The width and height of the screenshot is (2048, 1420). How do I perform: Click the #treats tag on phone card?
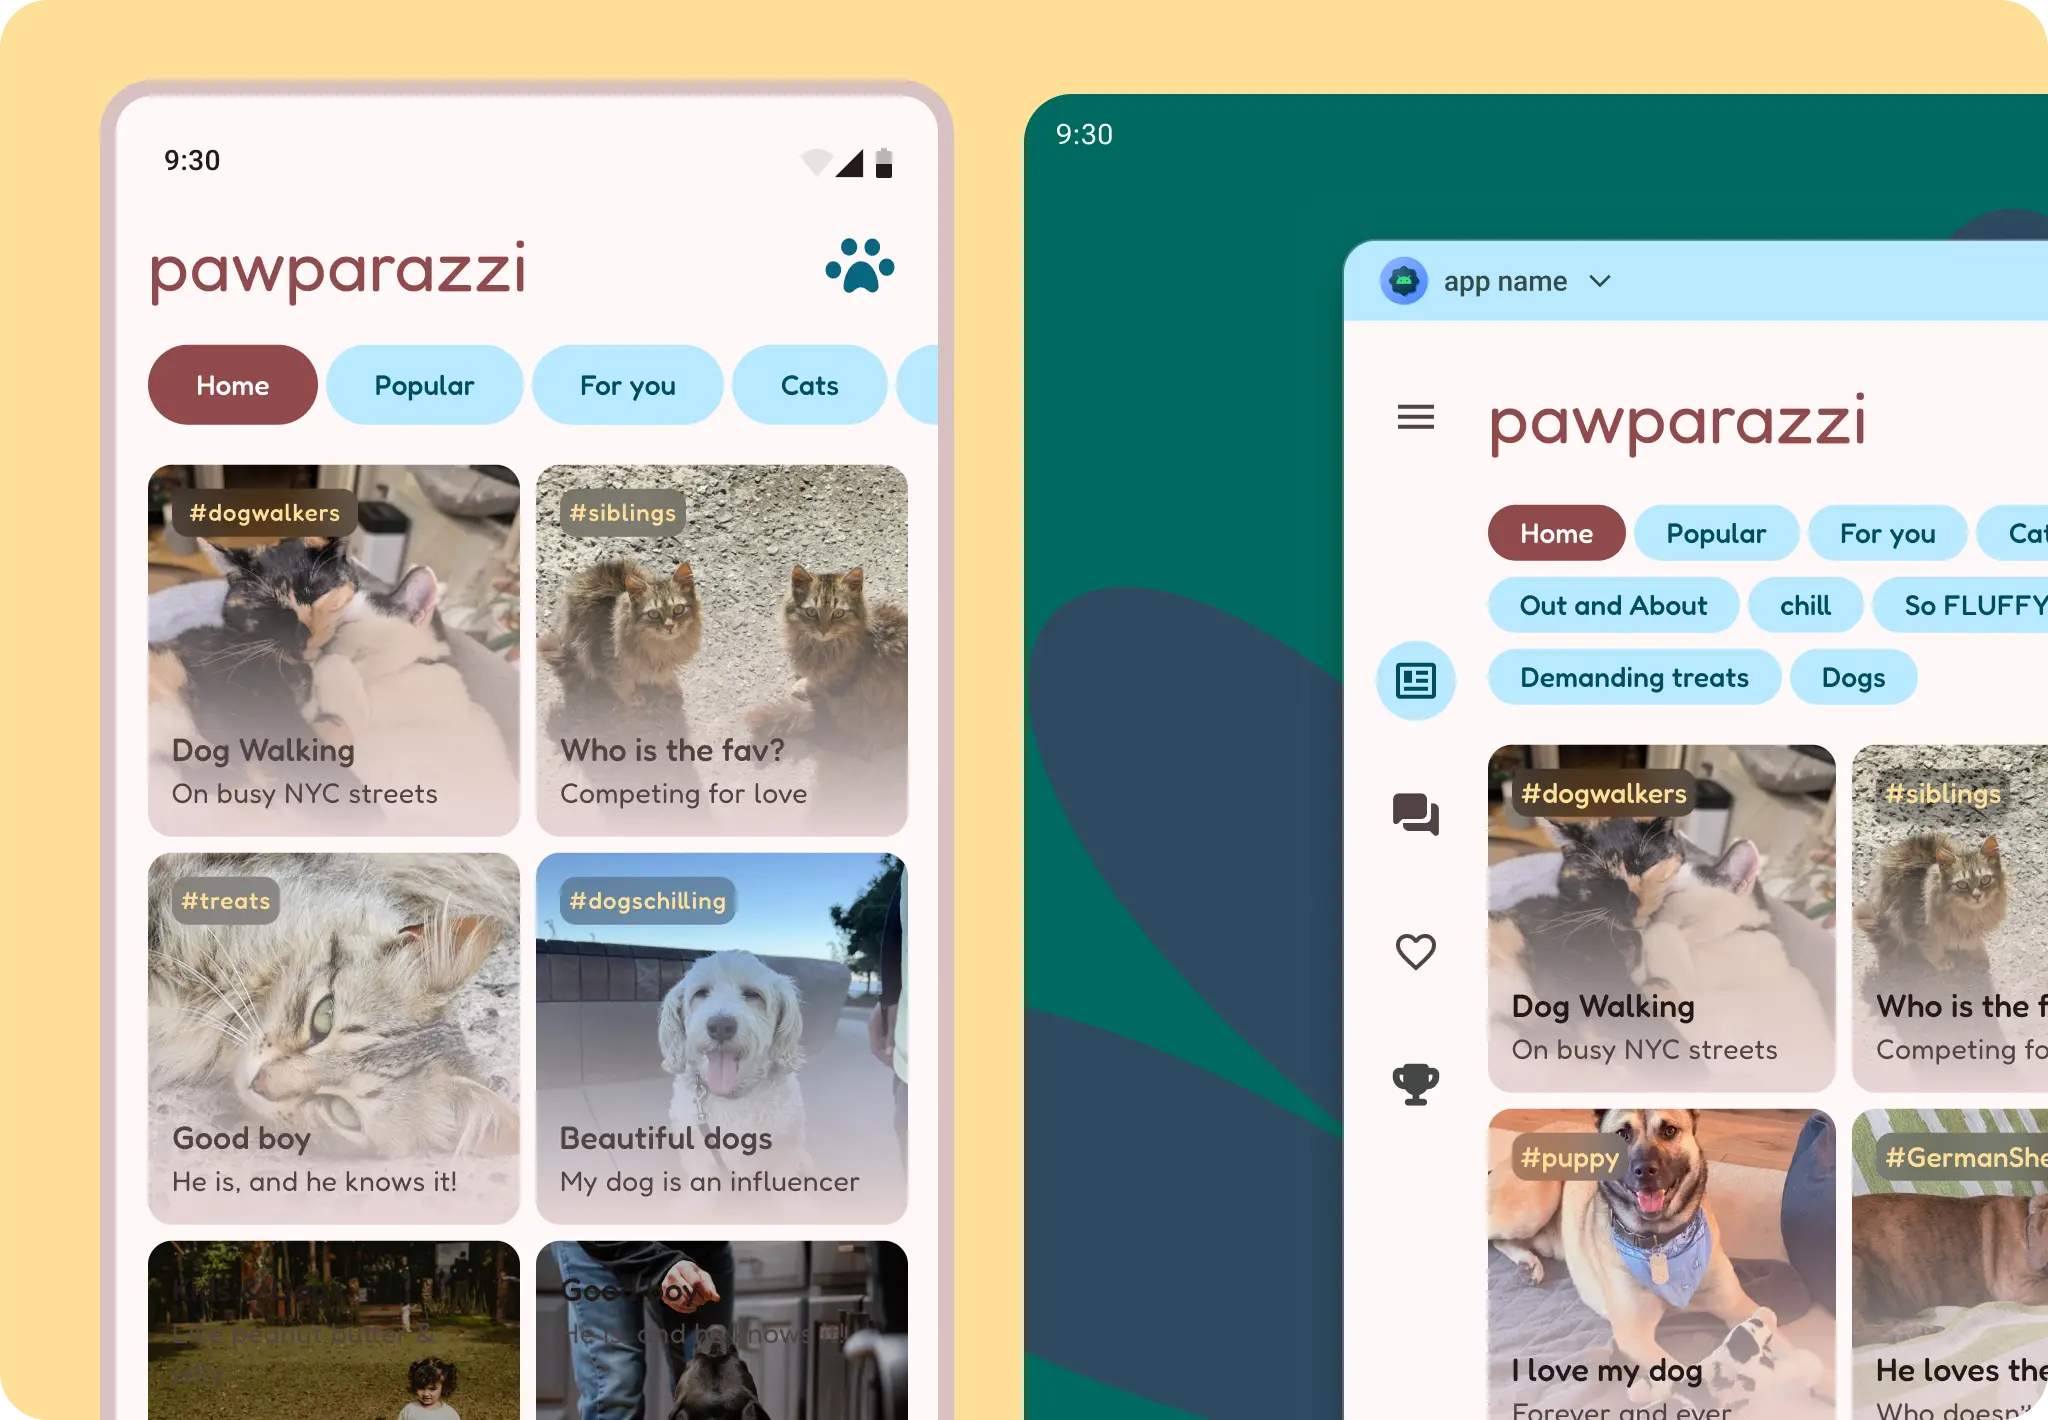click(226, 901)
